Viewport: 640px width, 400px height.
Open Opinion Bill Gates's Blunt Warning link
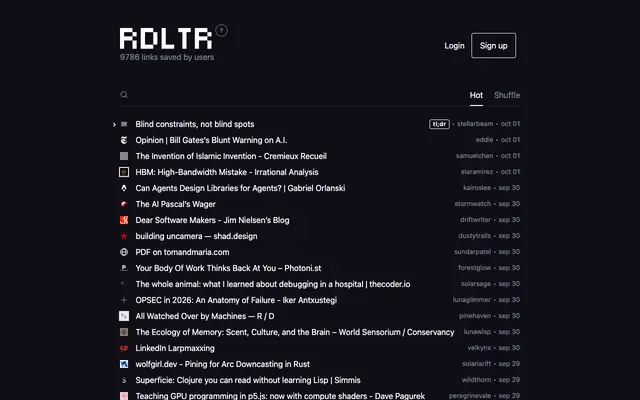tap(211, 140)
